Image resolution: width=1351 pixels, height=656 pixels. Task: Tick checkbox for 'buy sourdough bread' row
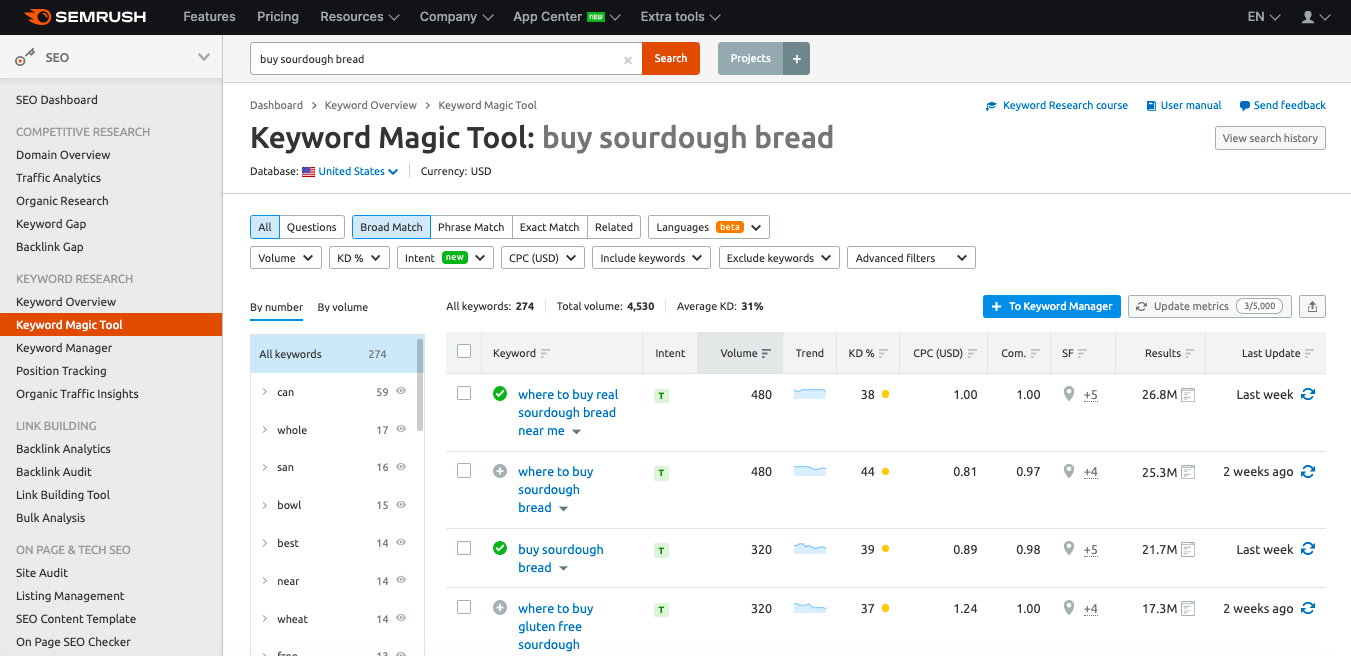[x=464, y=548]
